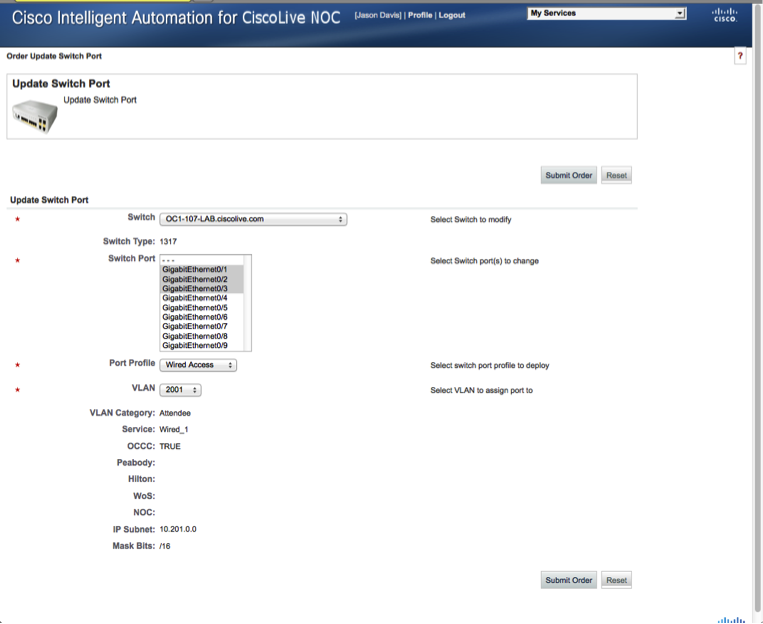This screenshot has height=624, width=763.
Task: Open the My Services dropdown
Action: (x=607, y=14)
